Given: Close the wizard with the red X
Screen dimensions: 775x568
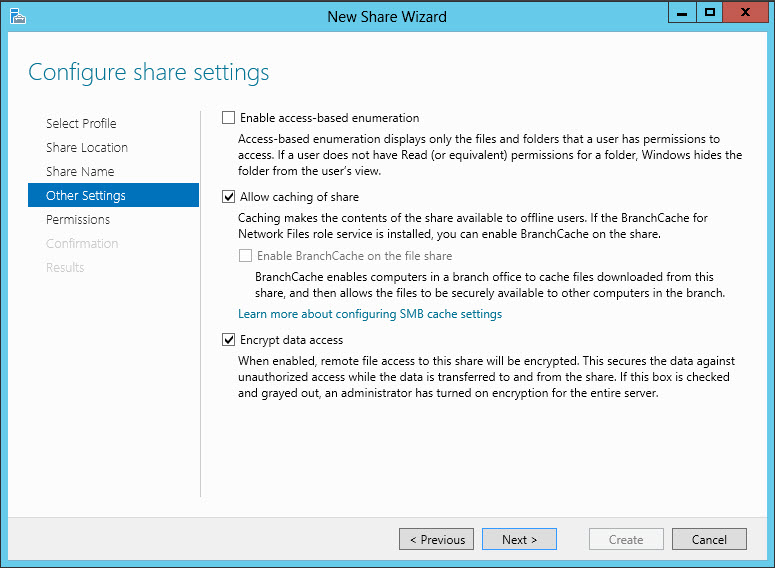Looking at the screenshot, I should 745,13.
